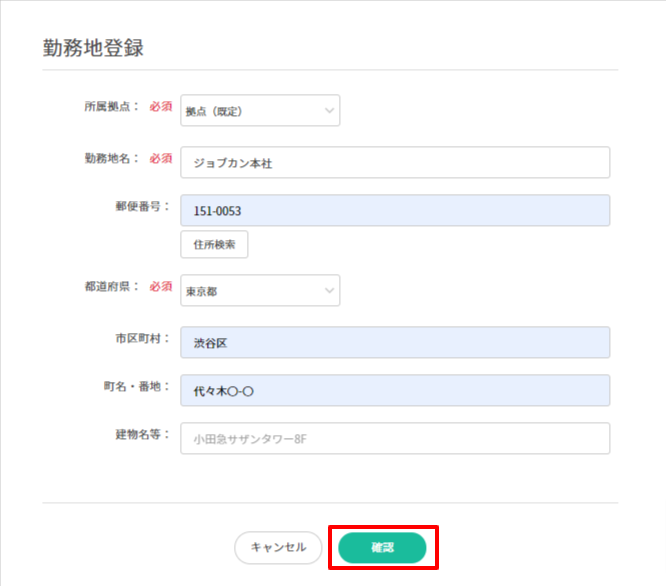Screen dimensions: 666x586
Task: Click the 町名・番地 field label
Action: point(136,386)
